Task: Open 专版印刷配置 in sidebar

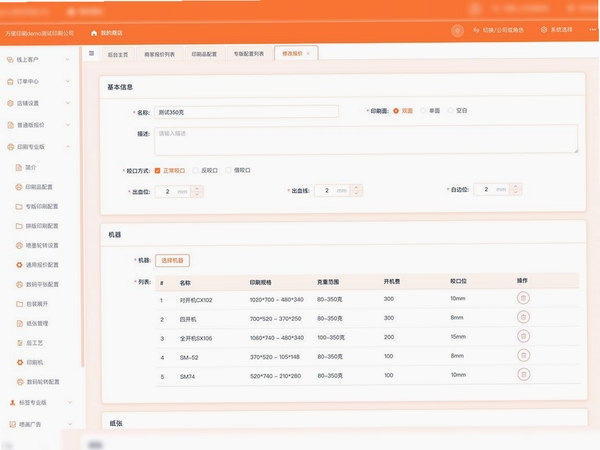Action: [42, 206]
